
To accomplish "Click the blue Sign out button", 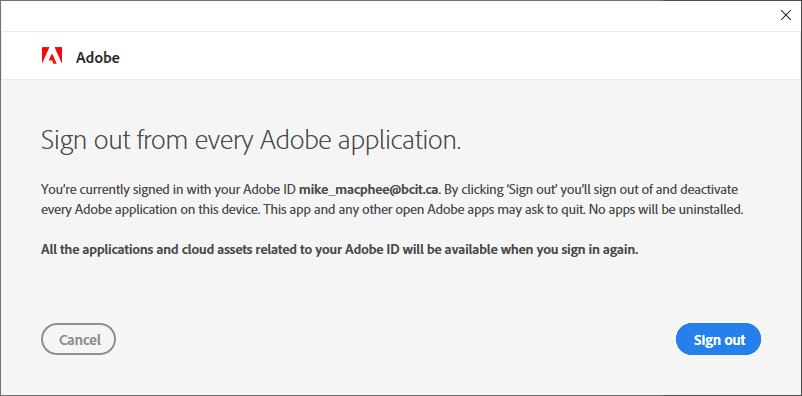I will pyautogui.click(x=718, y=339).
